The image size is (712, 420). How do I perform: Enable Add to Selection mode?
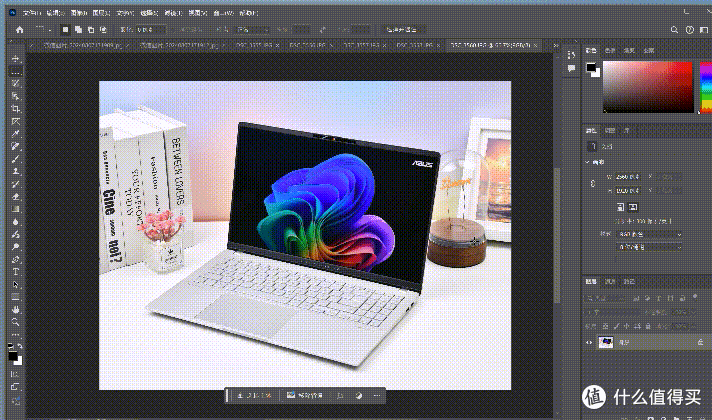click(78, 30)
